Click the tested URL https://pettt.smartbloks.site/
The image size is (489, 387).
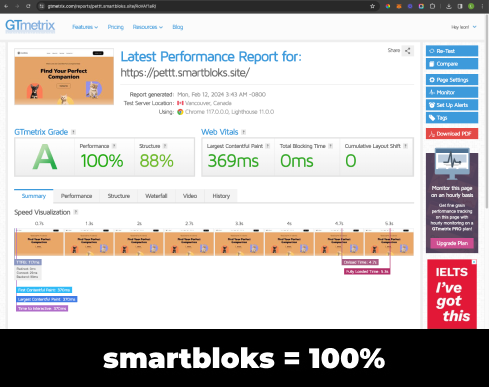[x=185, y=73]
